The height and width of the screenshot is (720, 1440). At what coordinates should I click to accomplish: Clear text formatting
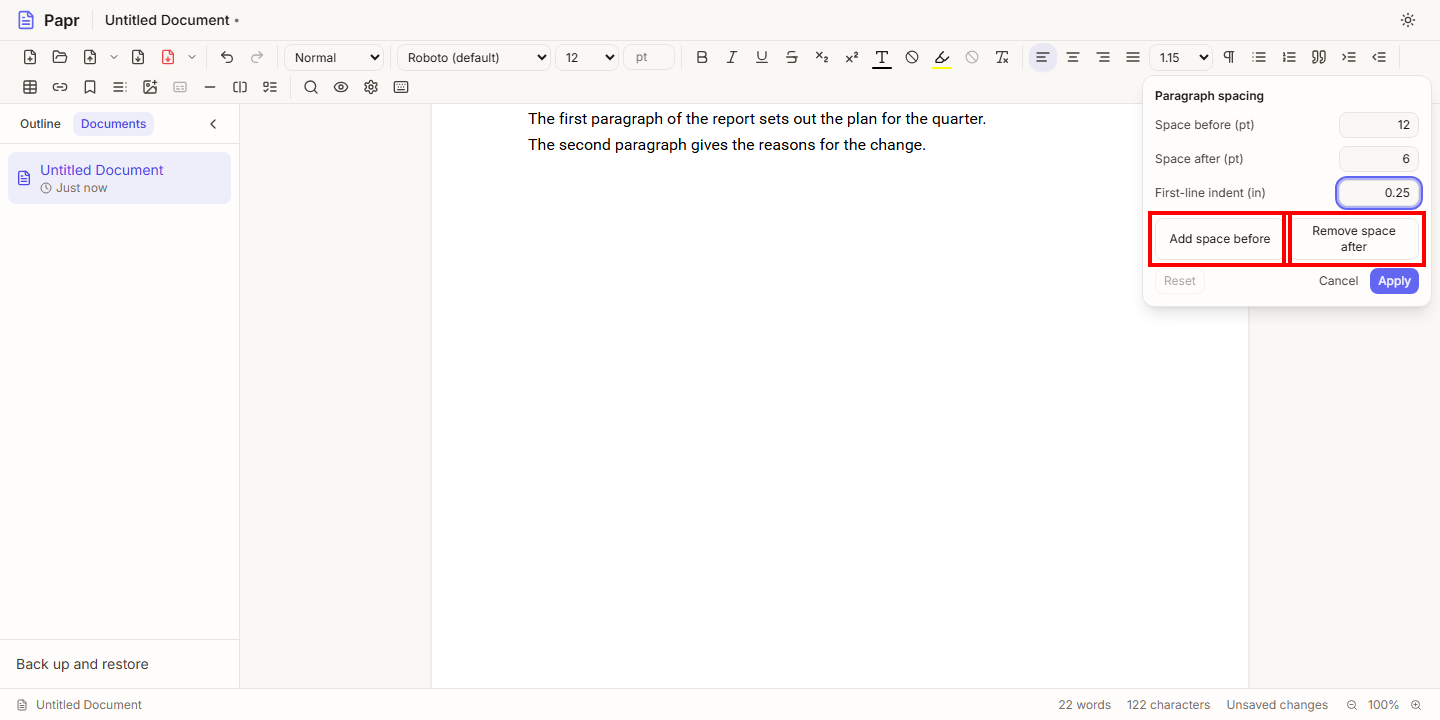[1002, 57]
